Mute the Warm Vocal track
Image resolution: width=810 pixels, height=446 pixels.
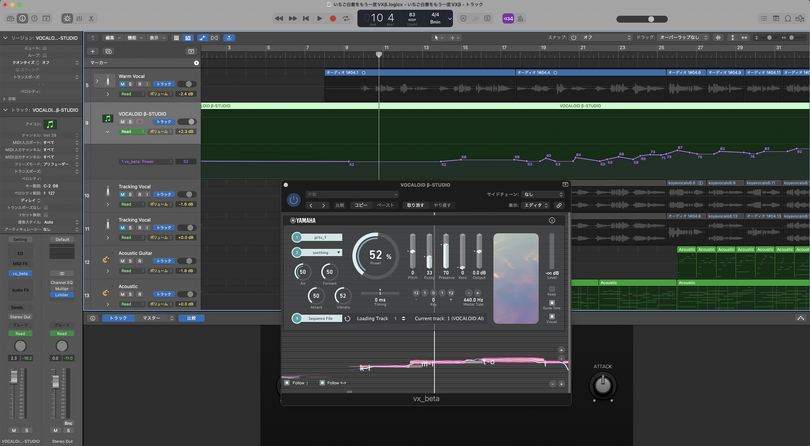pyautogui.click(x=122, y=84)
